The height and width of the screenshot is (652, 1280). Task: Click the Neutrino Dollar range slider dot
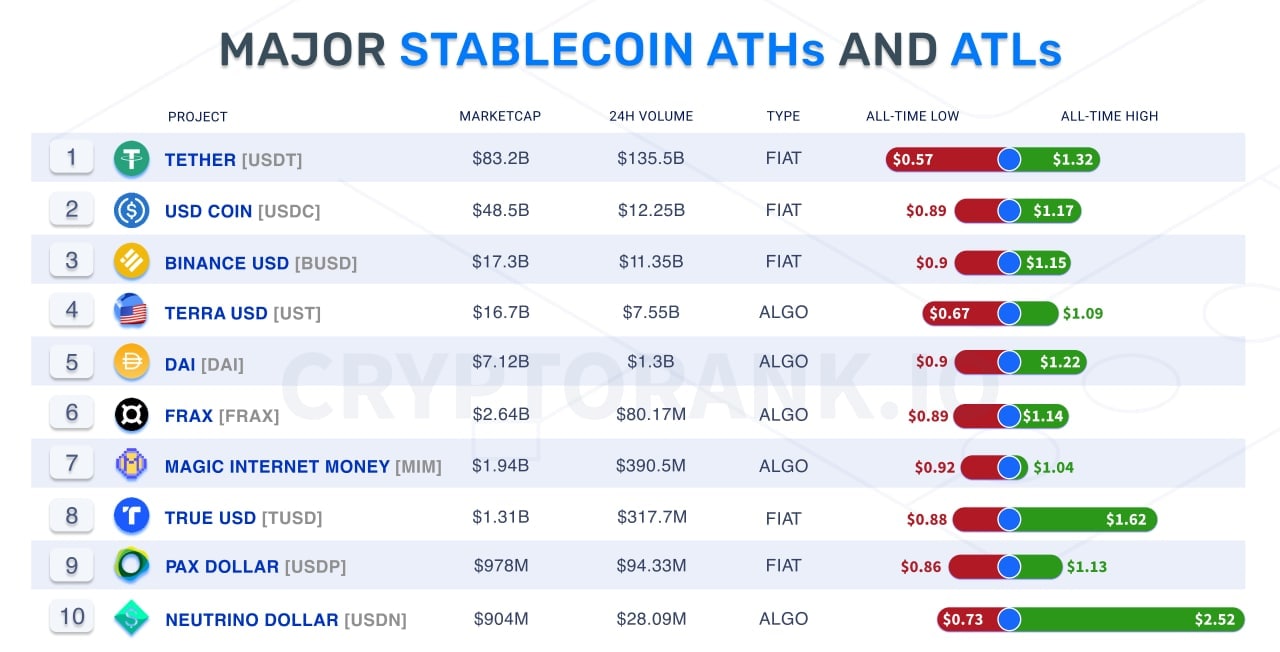1009,619
